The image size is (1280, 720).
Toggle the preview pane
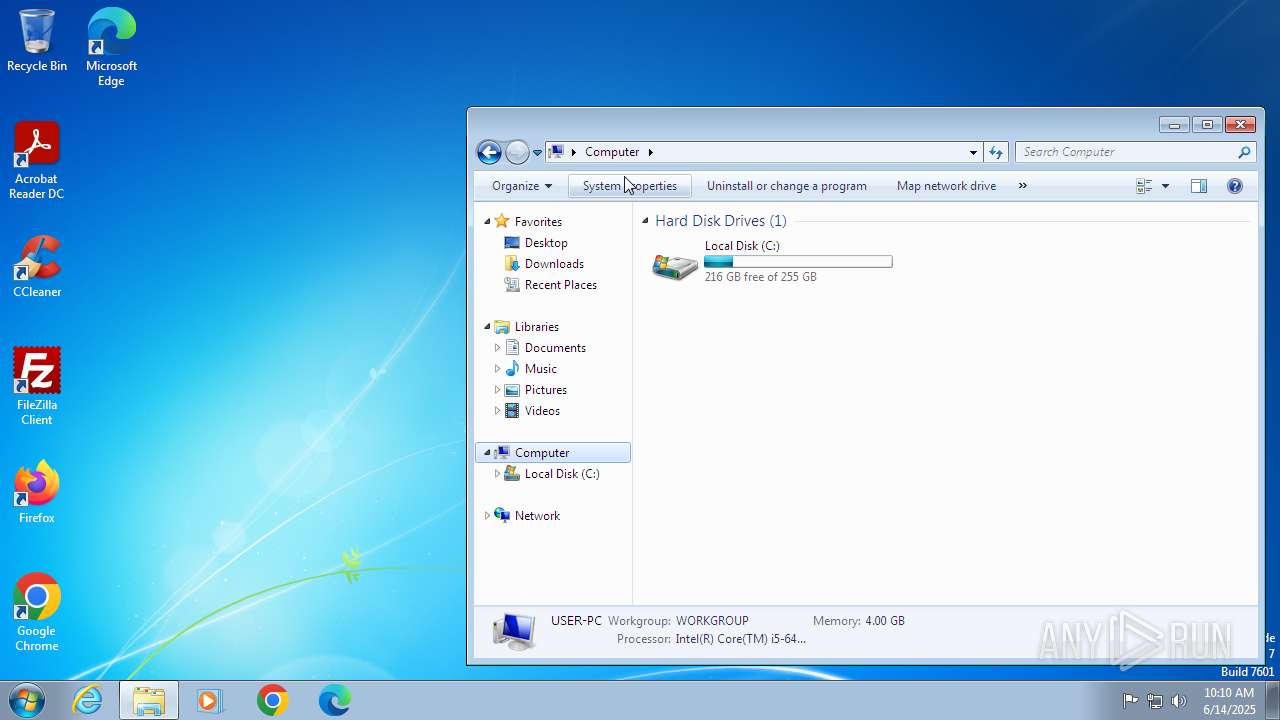click(x=1199, y=186)
